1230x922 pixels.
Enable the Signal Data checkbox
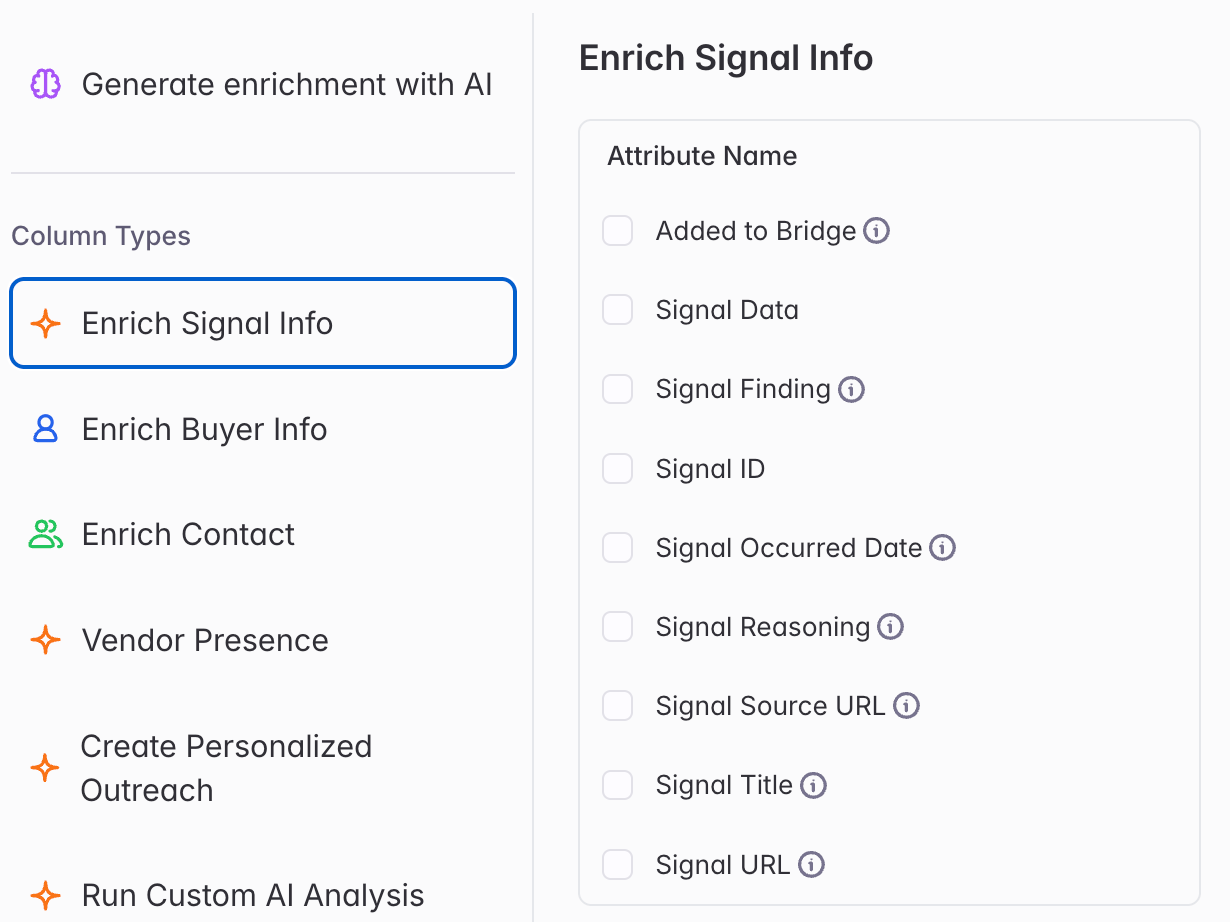pos(618,310)
